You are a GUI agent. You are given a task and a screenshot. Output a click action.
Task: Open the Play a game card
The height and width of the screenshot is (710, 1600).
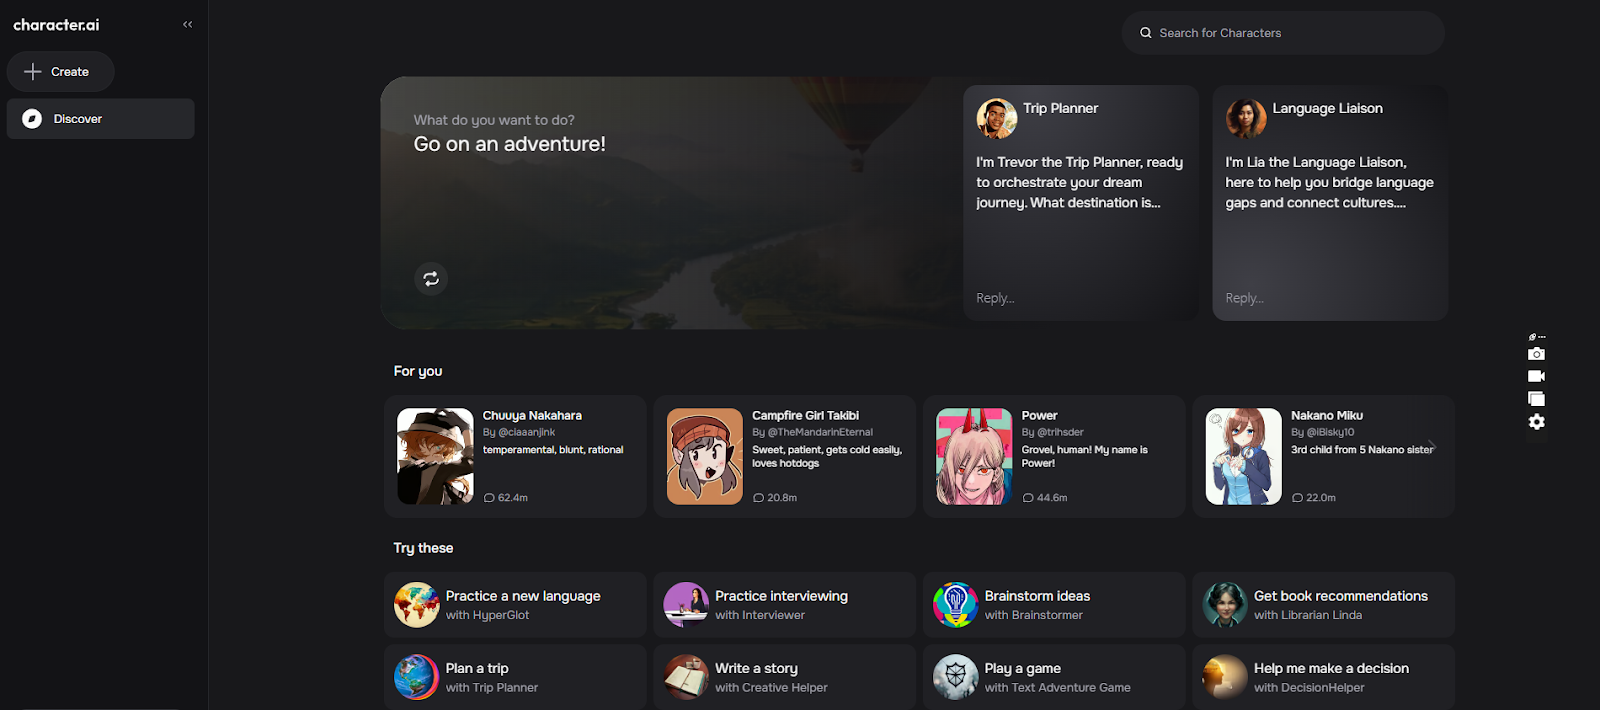[x=1054, y=677]
